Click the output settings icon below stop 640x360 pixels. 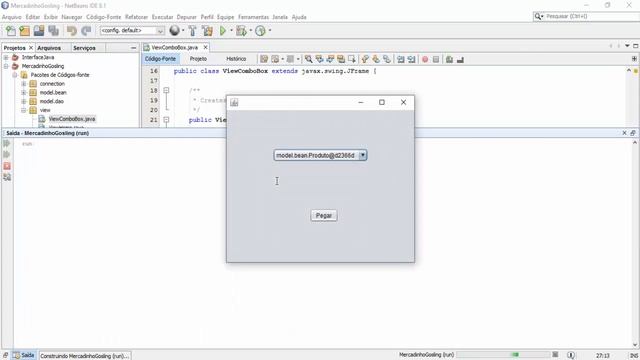click(x=7, y=177)
